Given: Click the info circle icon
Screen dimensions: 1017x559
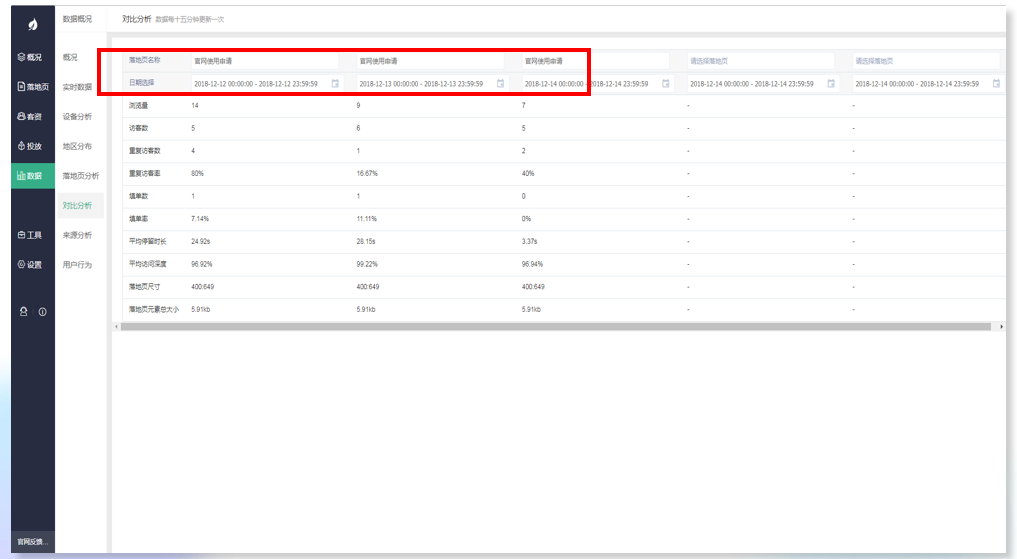Looking at the screenshot, I should pyautogui.click(x=42, y=312).
